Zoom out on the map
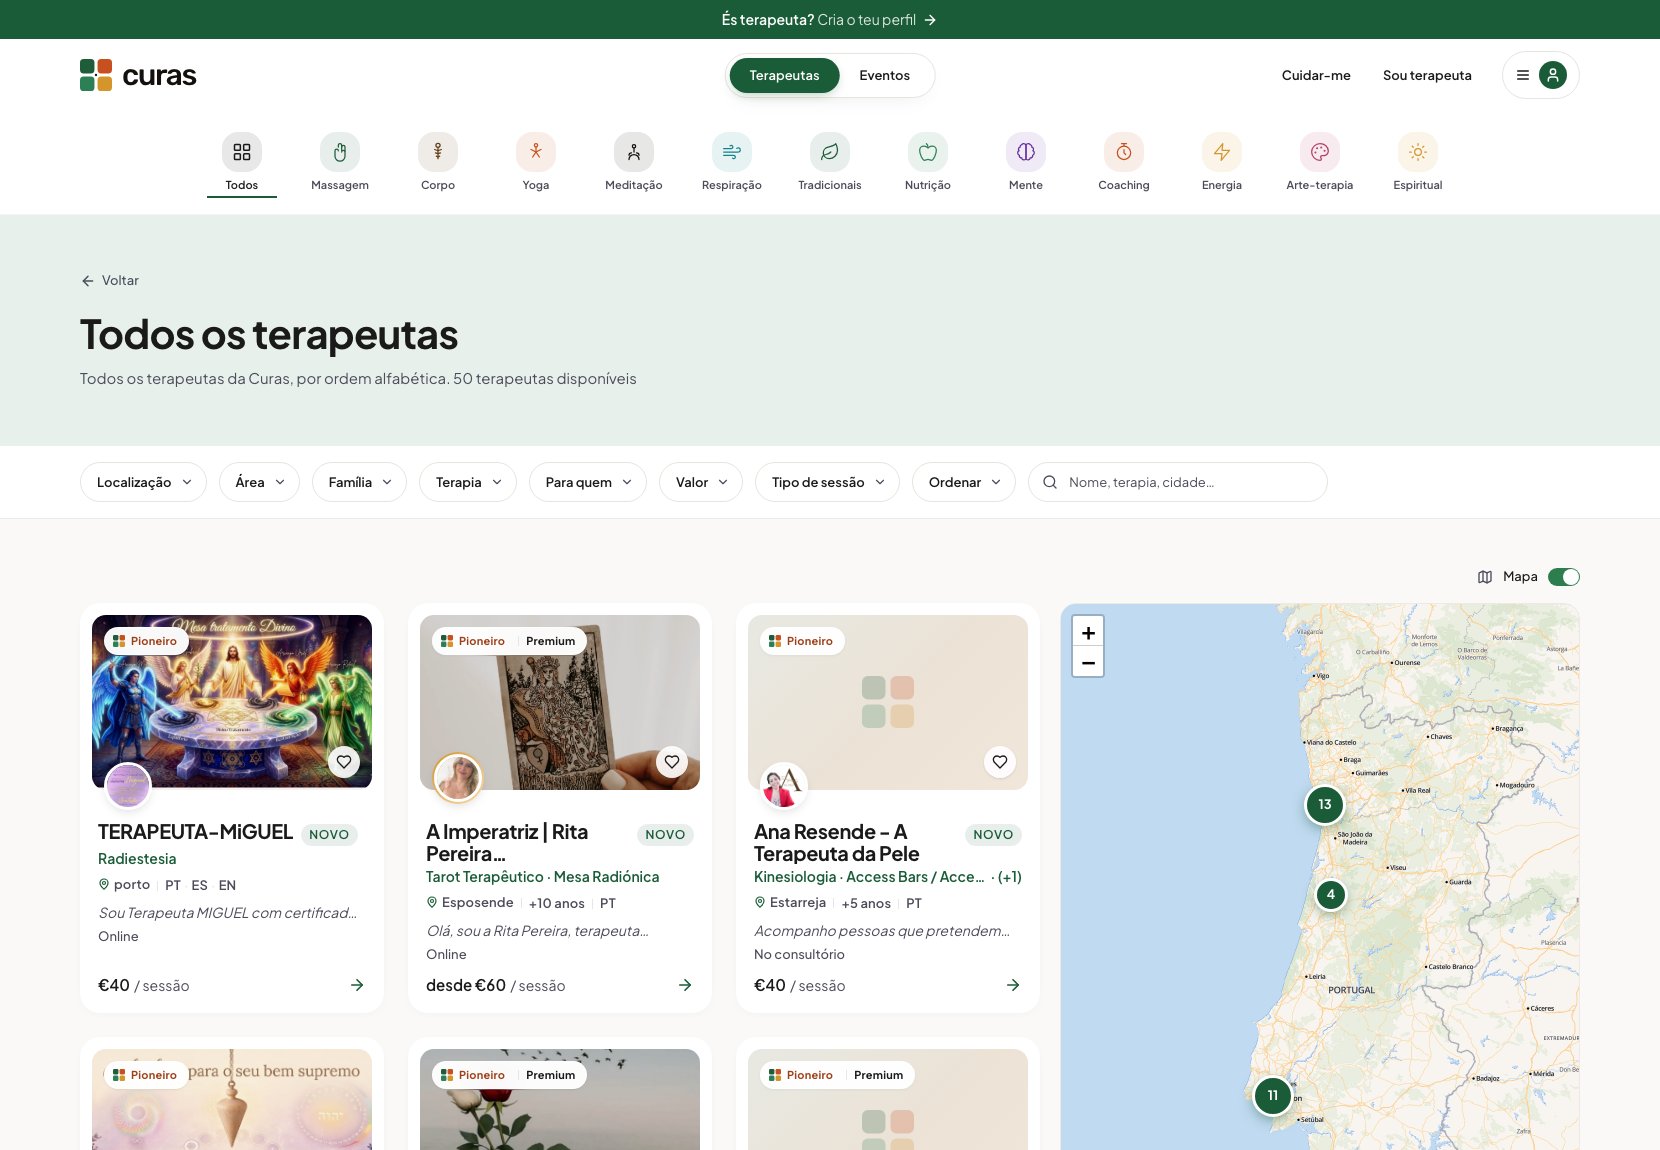The image size is (1660, 1150). [x=1088, y=662]
